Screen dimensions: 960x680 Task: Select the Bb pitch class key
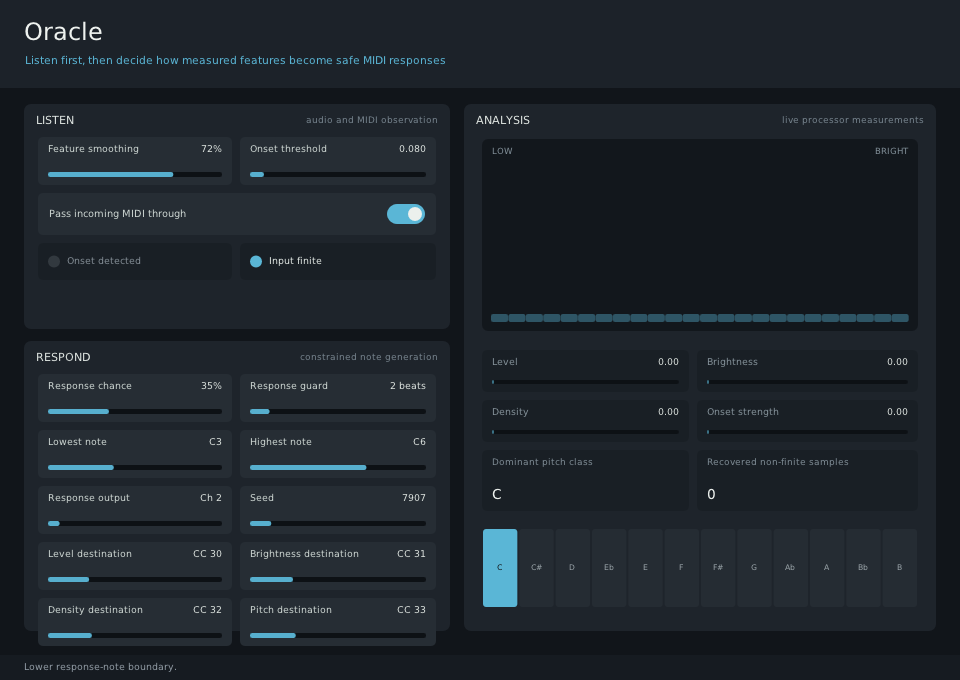[863, 568]
